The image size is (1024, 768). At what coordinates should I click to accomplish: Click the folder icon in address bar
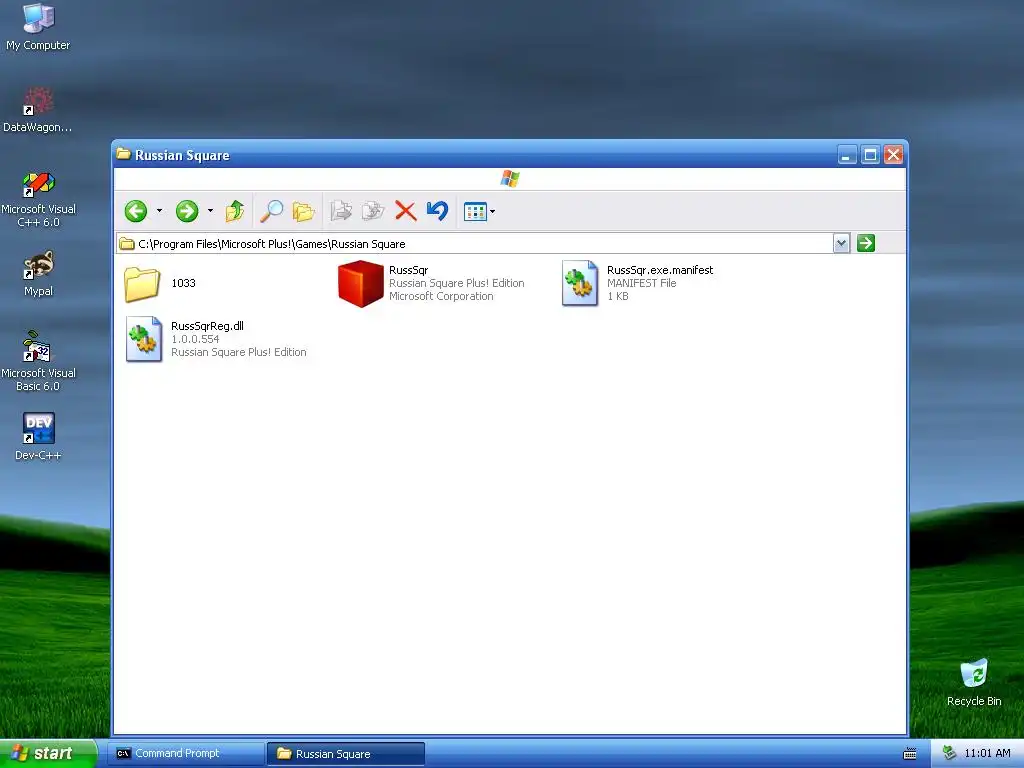(x=127, y=244)
